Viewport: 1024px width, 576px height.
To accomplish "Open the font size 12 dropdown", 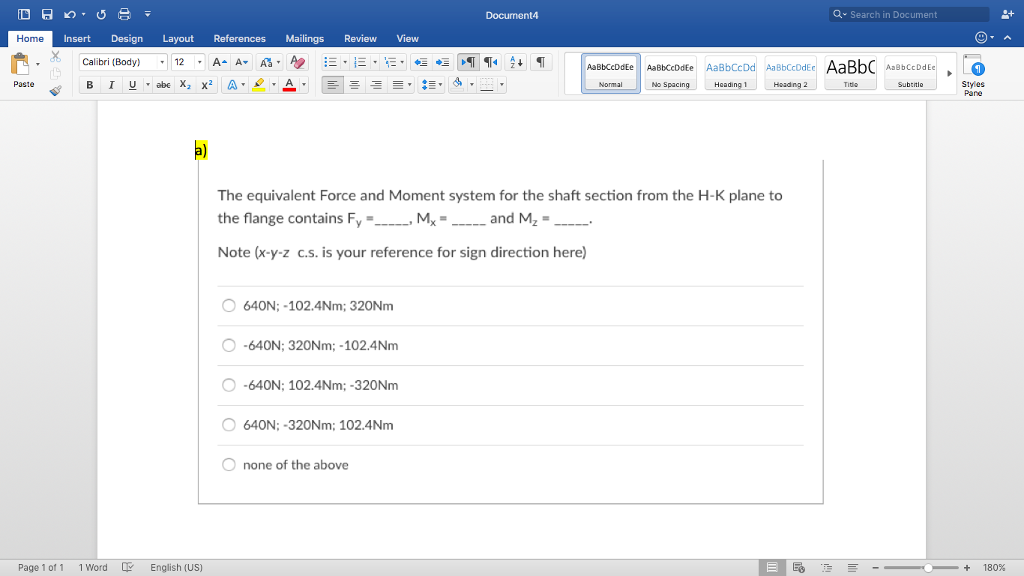I will tap(200, 62).
